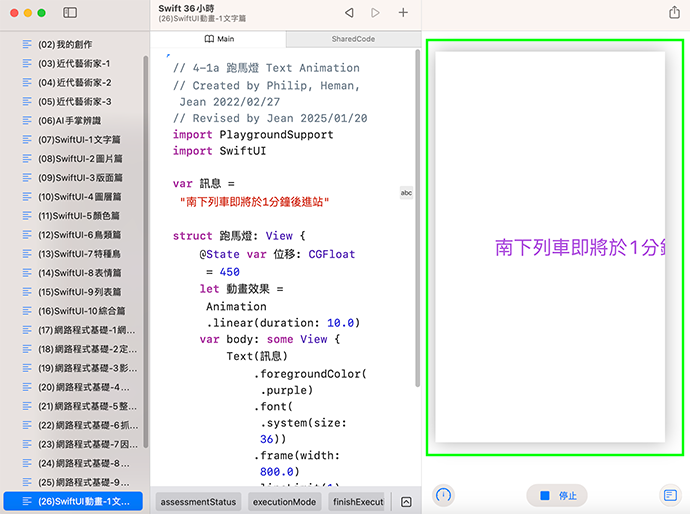Expand the code suggestion bar chevron

coord(406,502)
